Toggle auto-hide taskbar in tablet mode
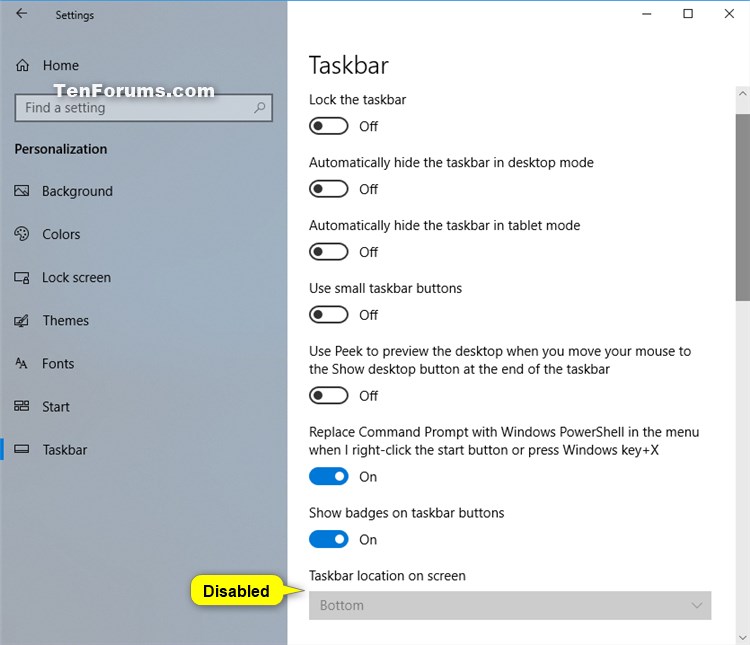The height and width of the screenshot is (645, 750). [x=329, y=252]
